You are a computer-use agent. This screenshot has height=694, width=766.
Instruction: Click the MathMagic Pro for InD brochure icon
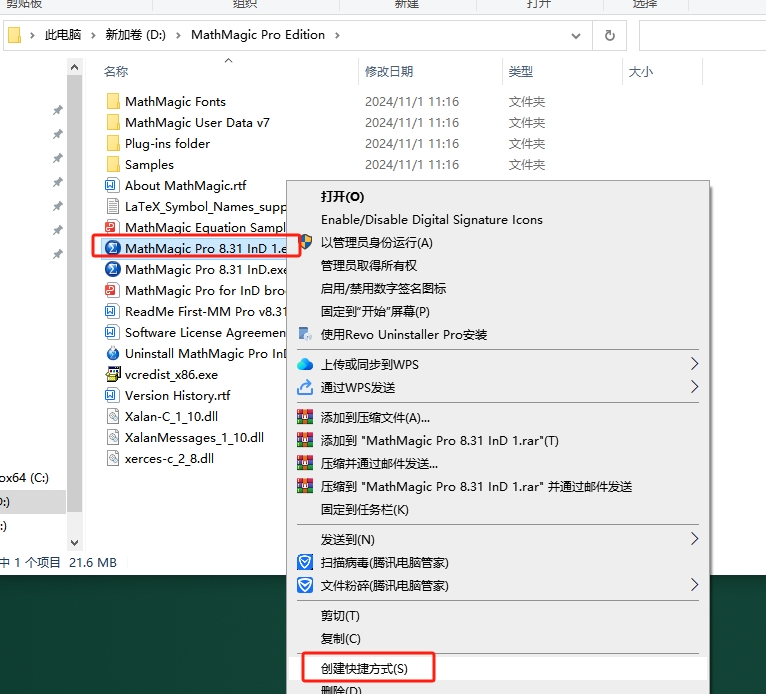[111, 290]
